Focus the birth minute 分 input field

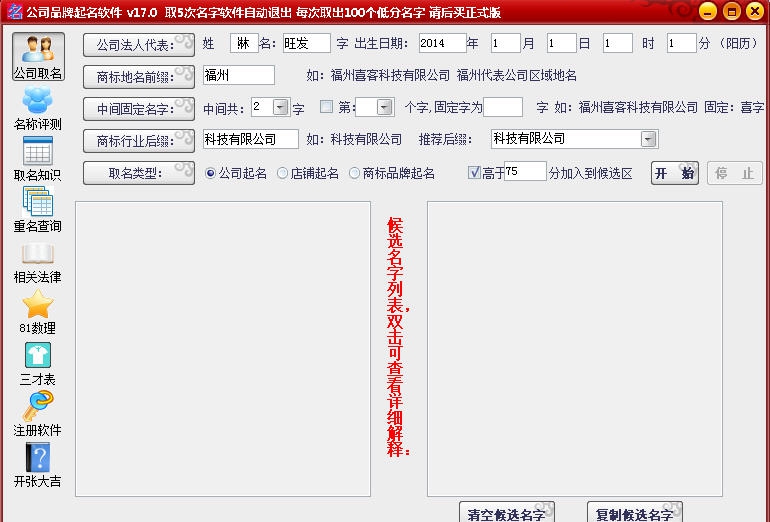[x=682, y=43]
